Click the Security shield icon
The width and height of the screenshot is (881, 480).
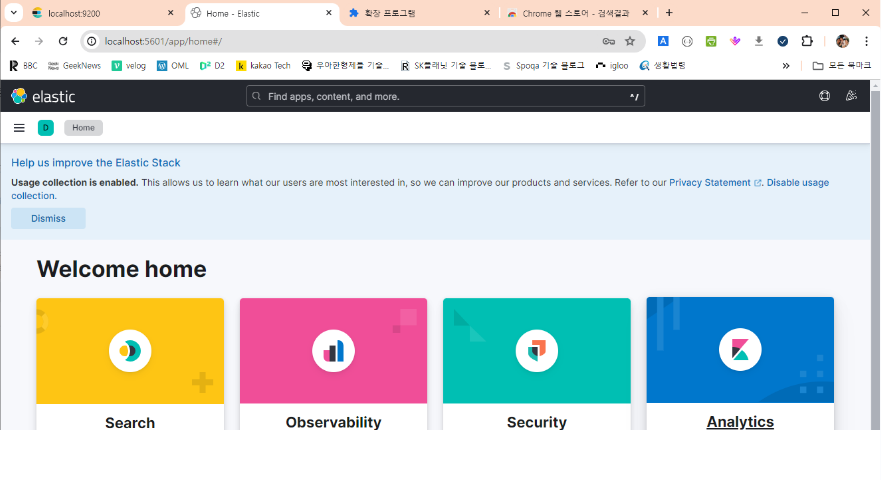click(x=537, y=351)
